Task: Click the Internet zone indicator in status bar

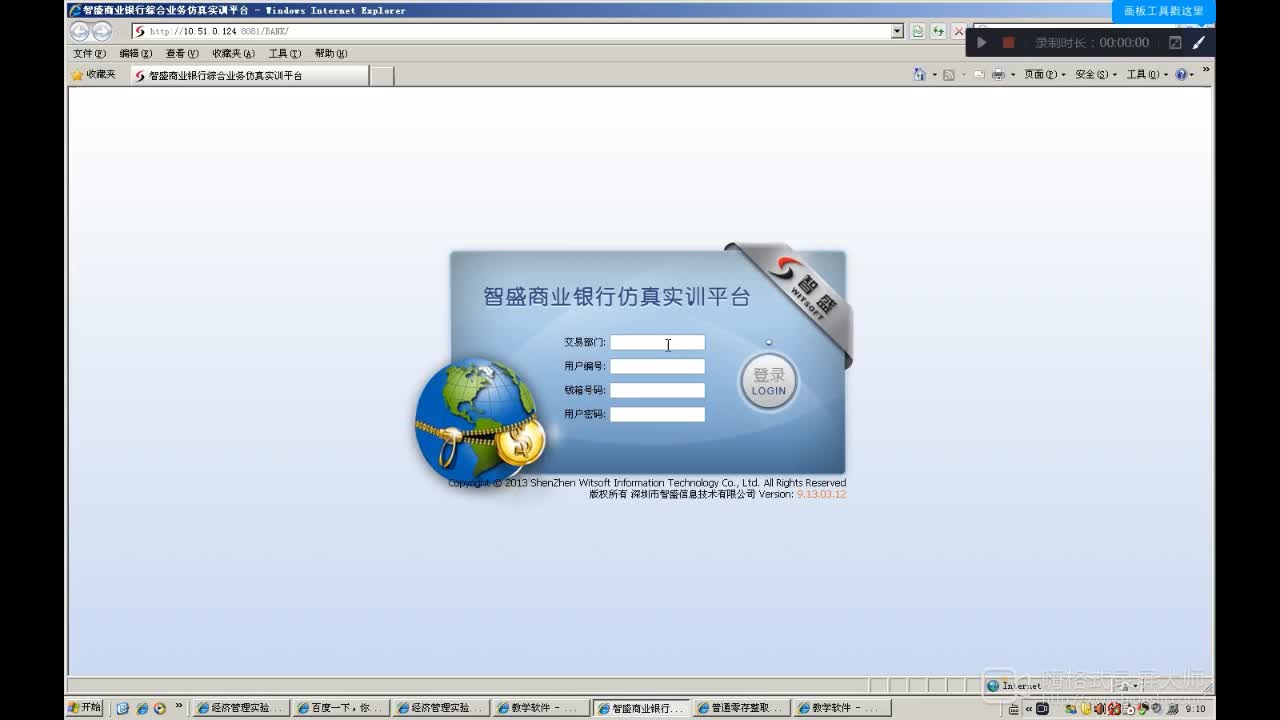Action: [x=1013, y=686]
